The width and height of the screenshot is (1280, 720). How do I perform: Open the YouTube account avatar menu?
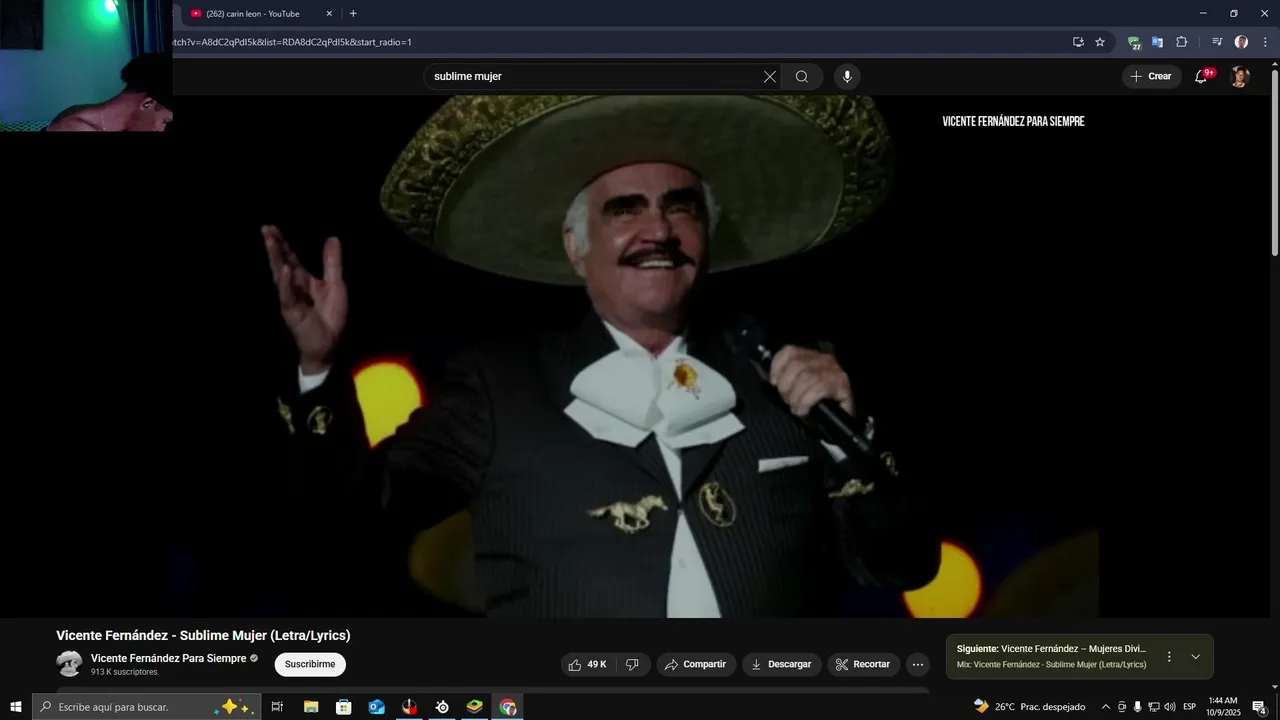pyautogui.click(x=1240, y=77)
